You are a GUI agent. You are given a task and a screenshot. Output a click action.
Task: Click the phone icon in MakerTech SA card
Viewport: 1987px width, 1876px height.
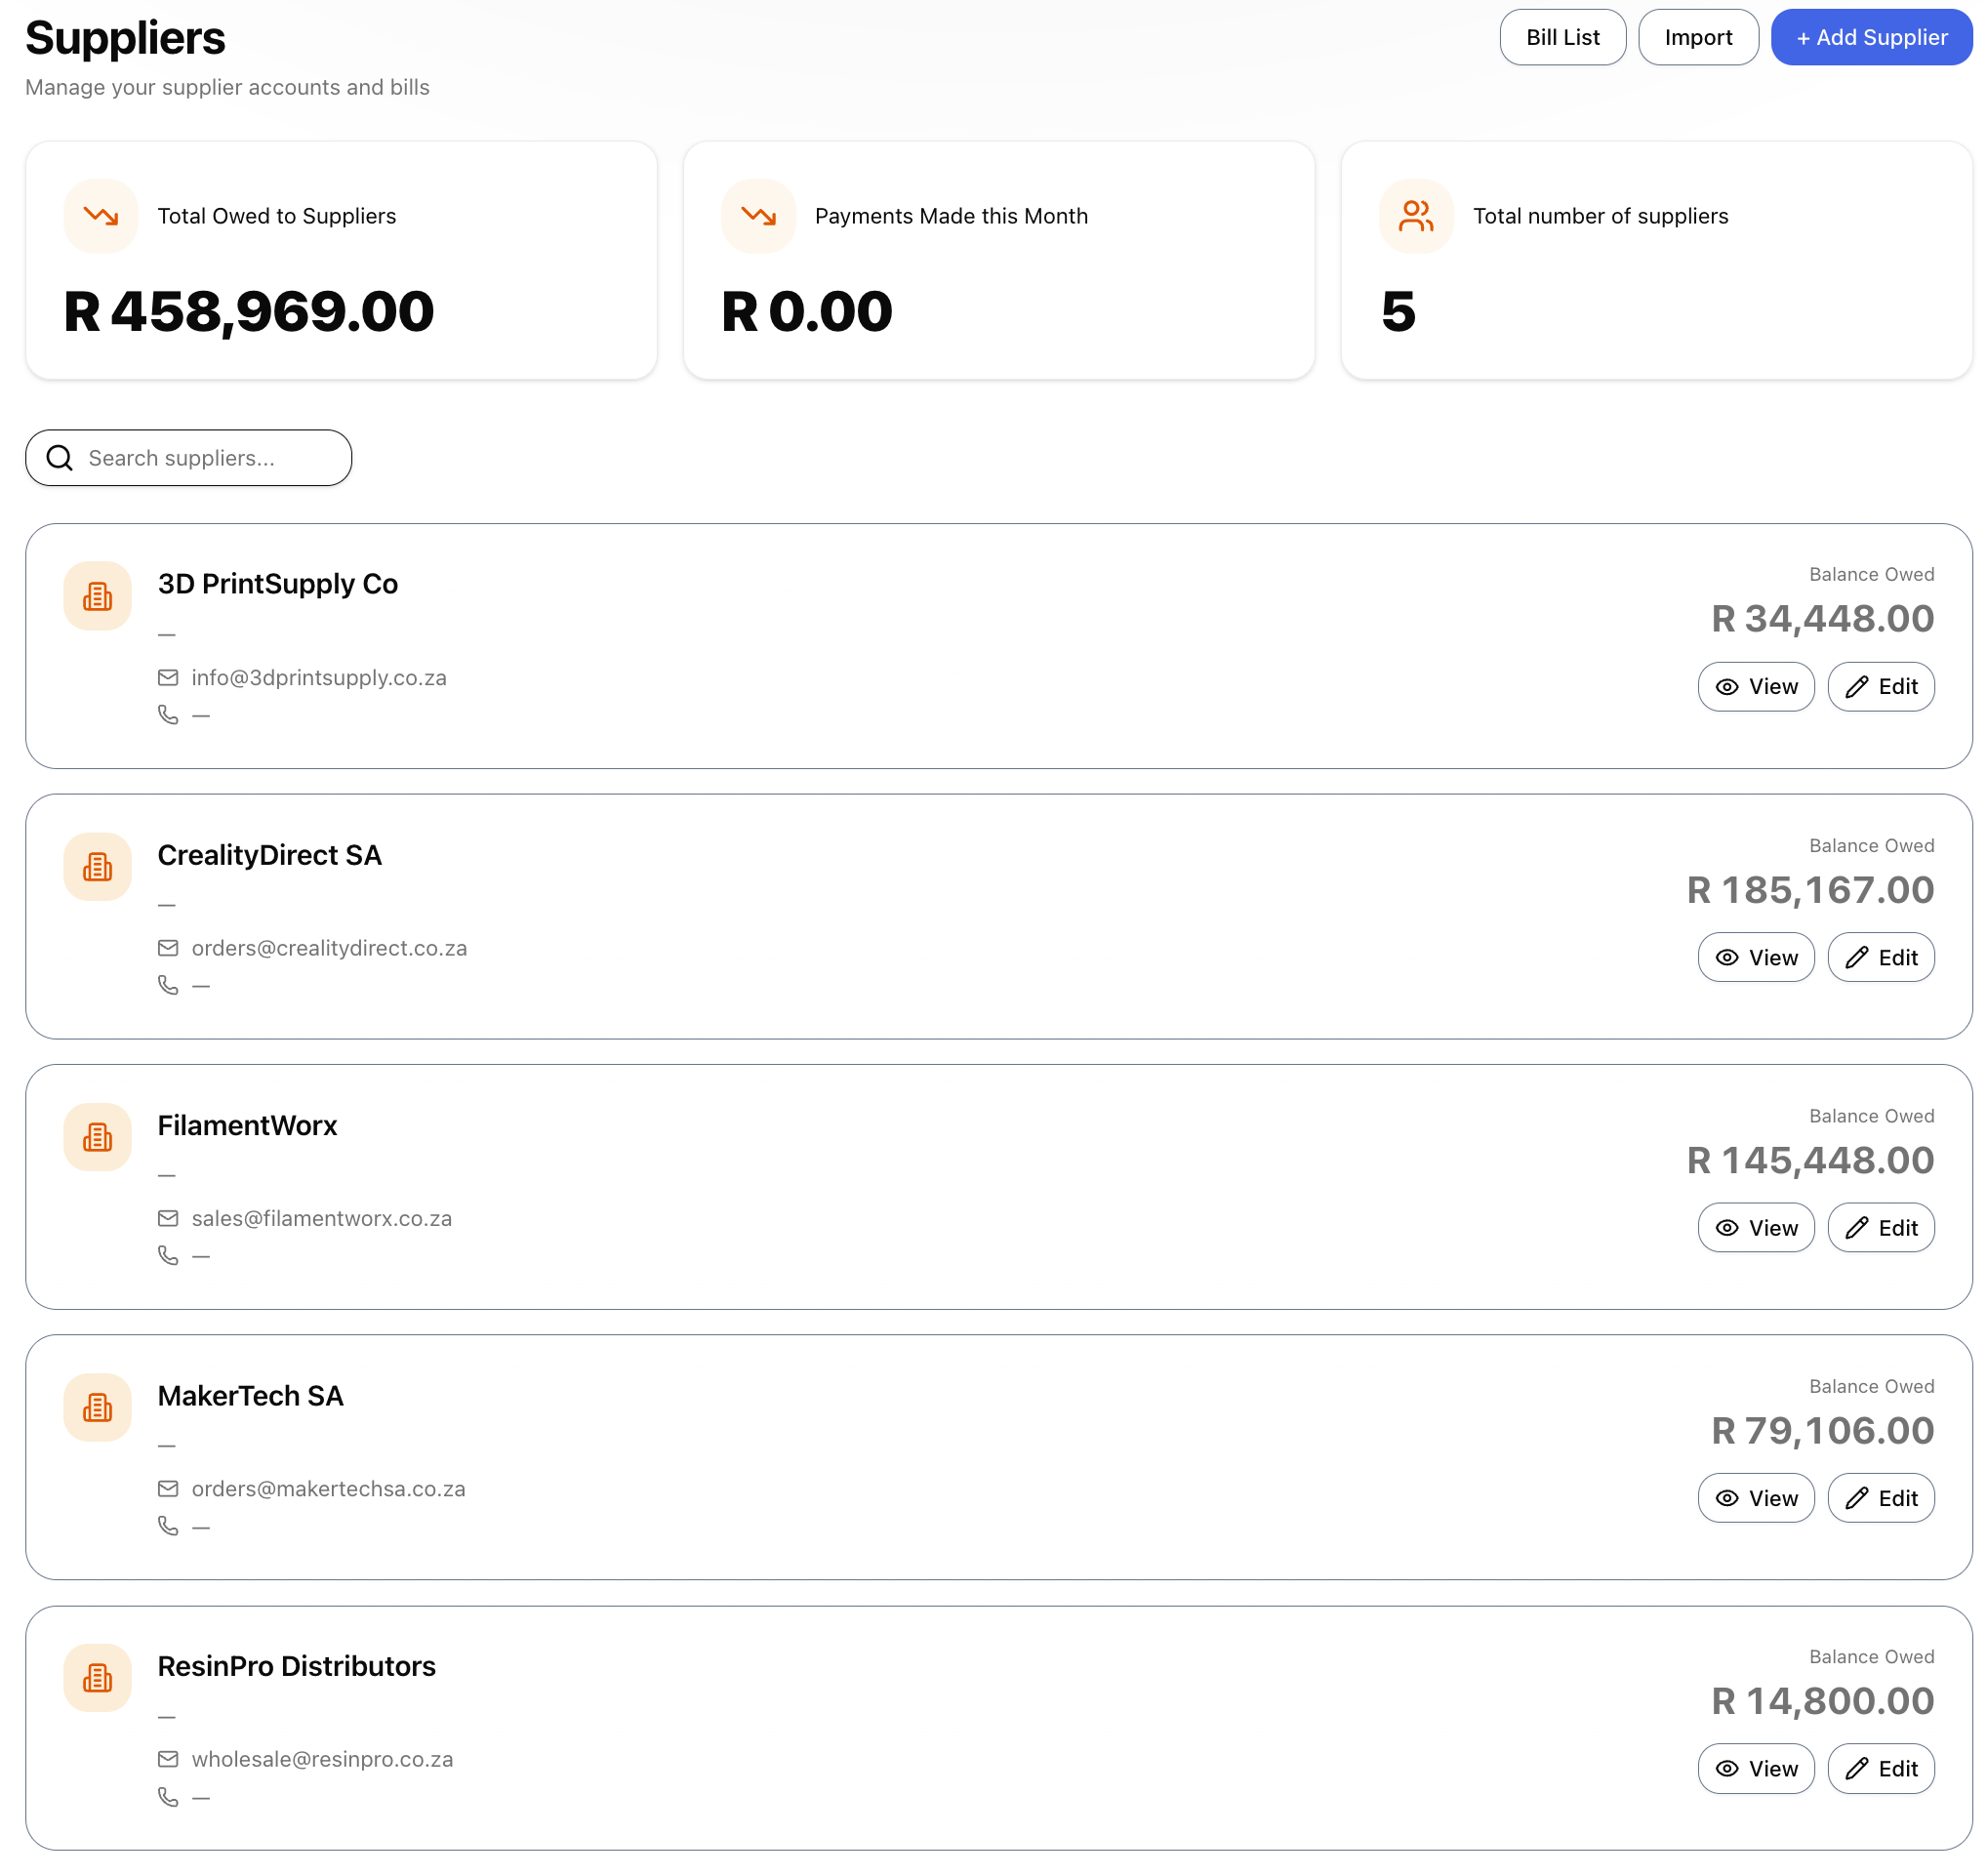tap(168, 1526)
